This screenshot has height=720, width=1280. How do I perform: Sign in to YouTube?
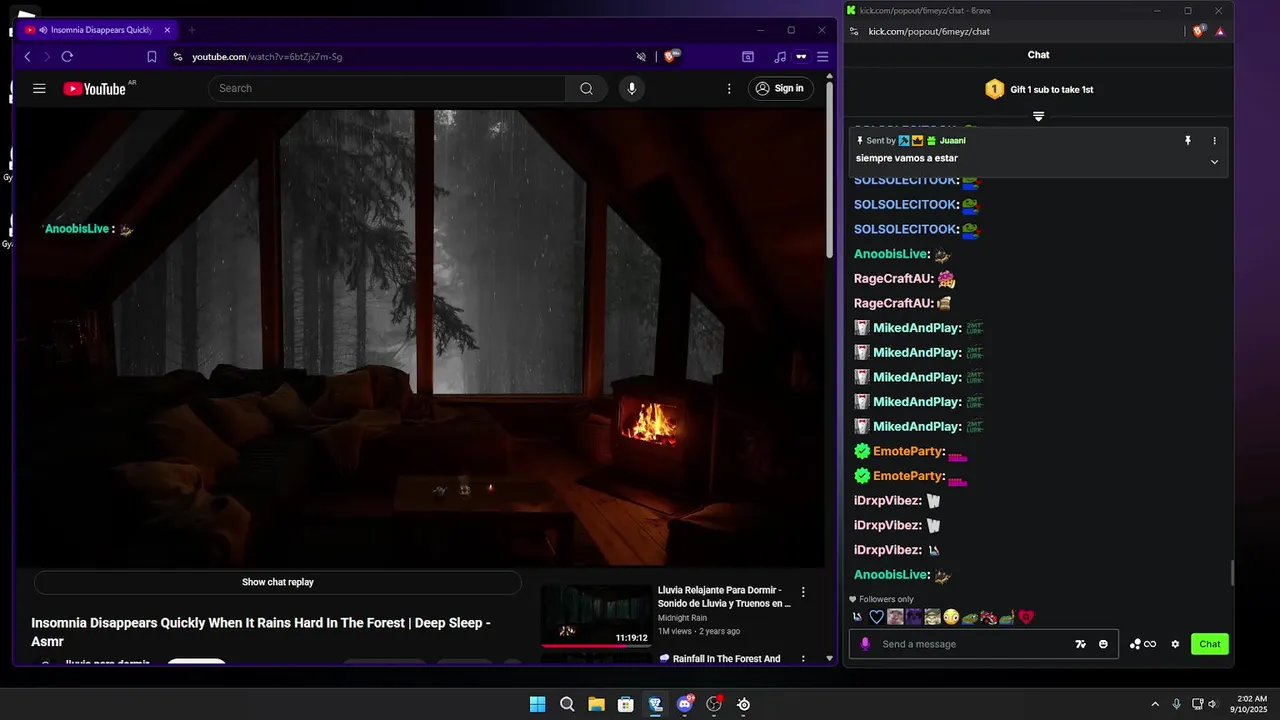(x=780, y=89)
